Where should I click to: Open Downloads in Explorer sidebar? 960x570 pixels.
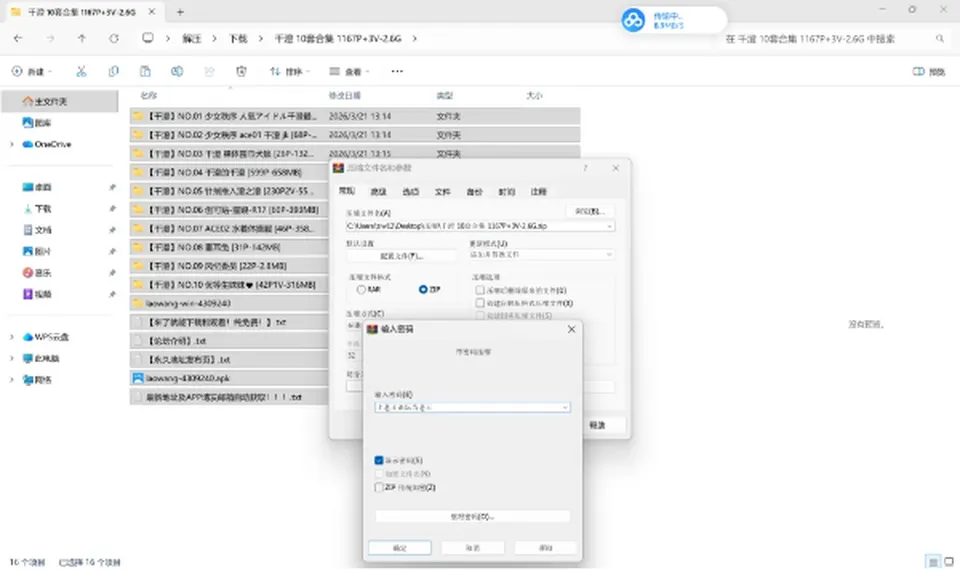coord(37,209)
